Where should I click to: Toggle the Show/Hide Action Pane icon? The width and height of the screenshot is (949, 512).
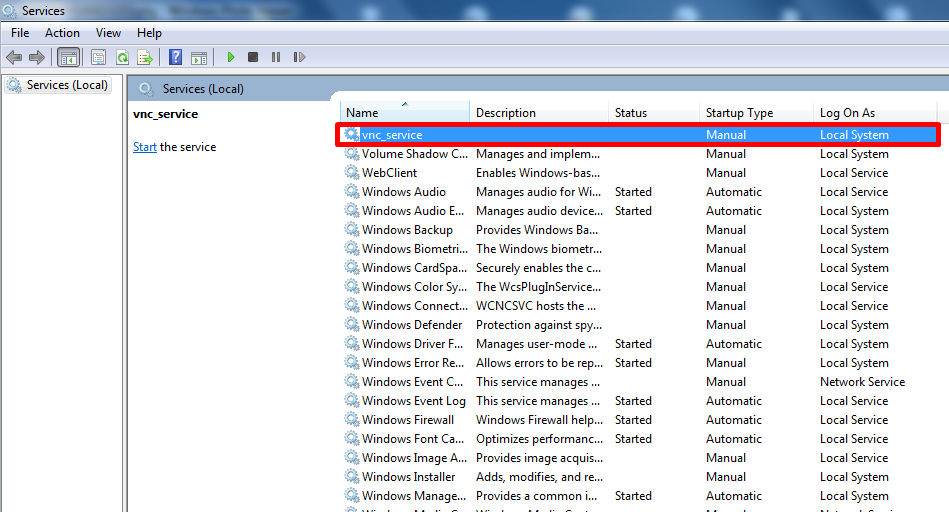coord(199,58)
